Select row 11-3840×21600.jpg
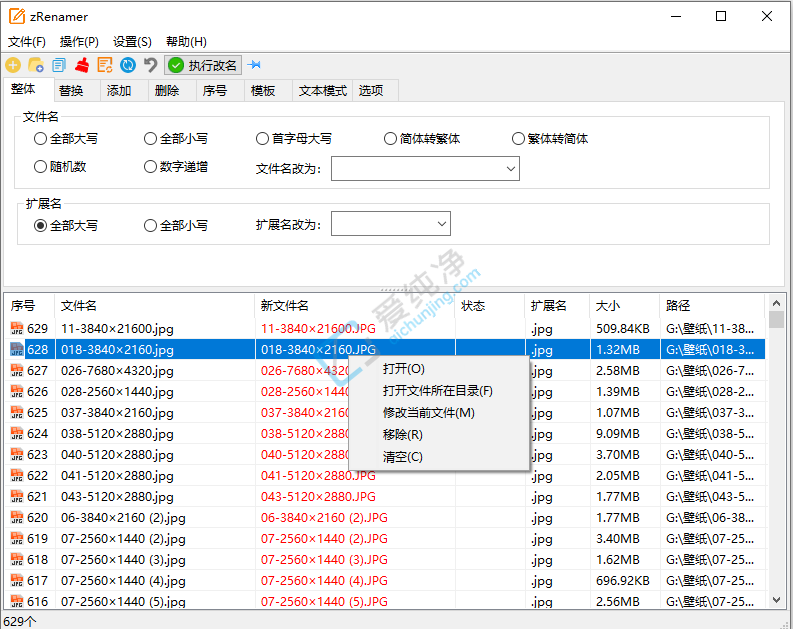The image size is (793, 629). (x=384, y=329)
